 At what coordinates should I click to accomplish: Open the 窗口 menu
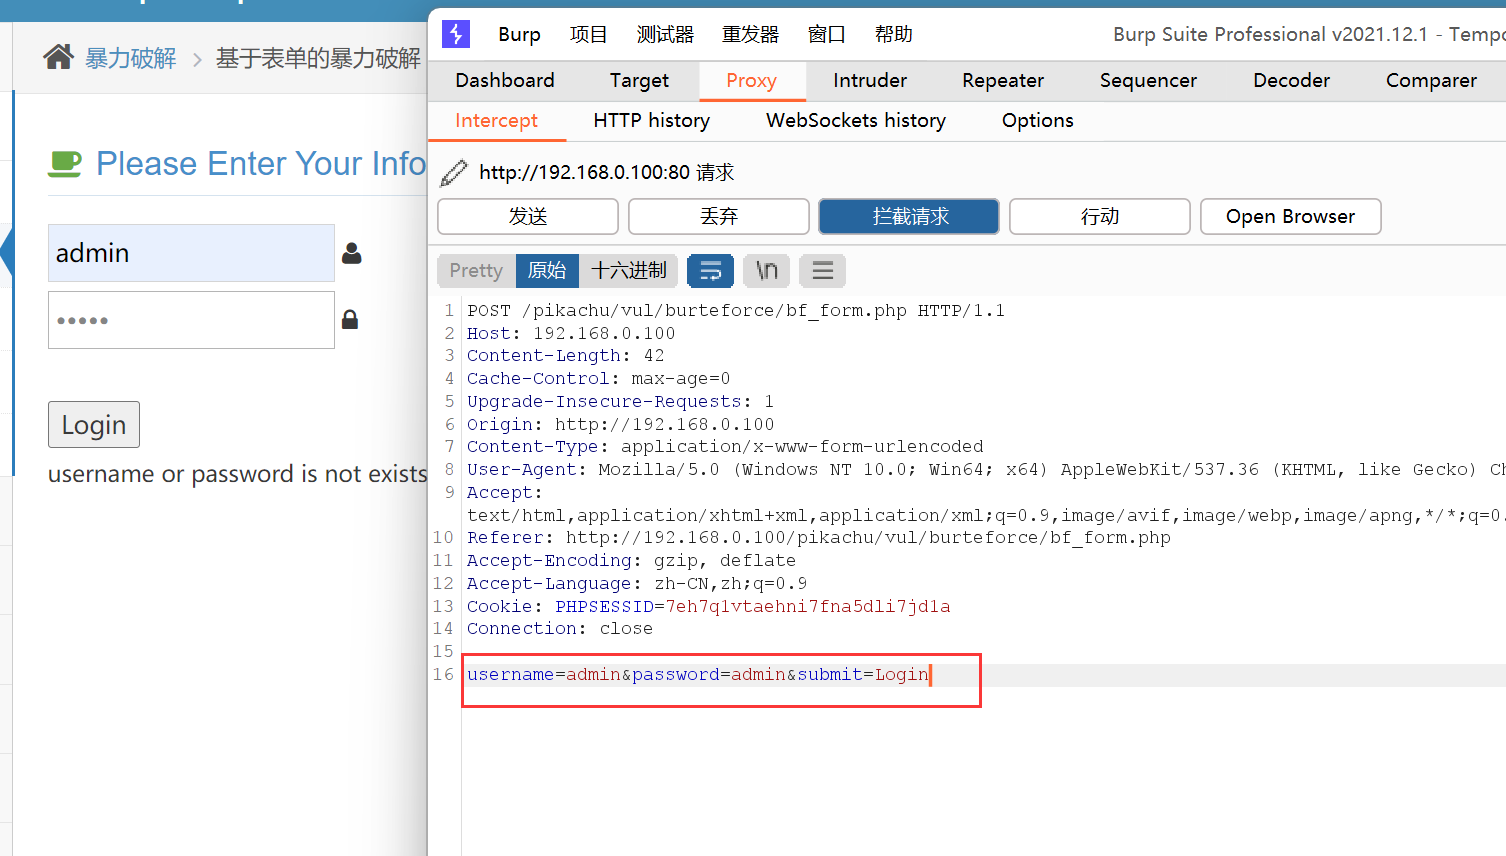point(826,34)
